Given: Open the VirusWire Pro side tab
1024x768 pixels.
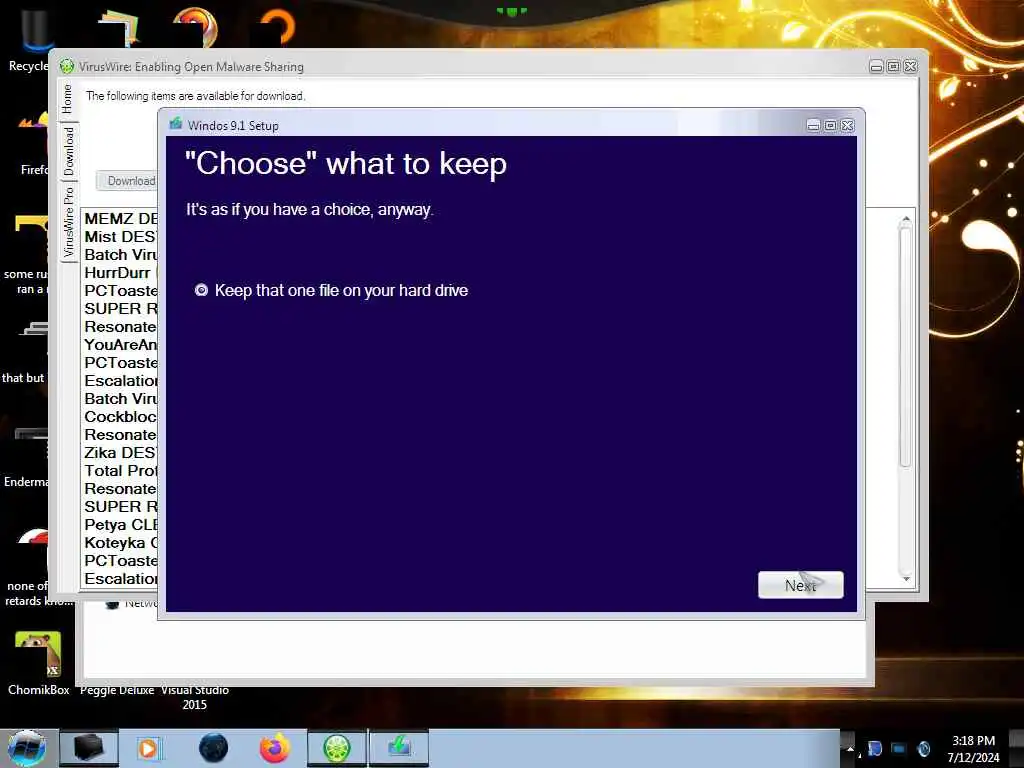Looking at the screenshot, I should point(69,222).
